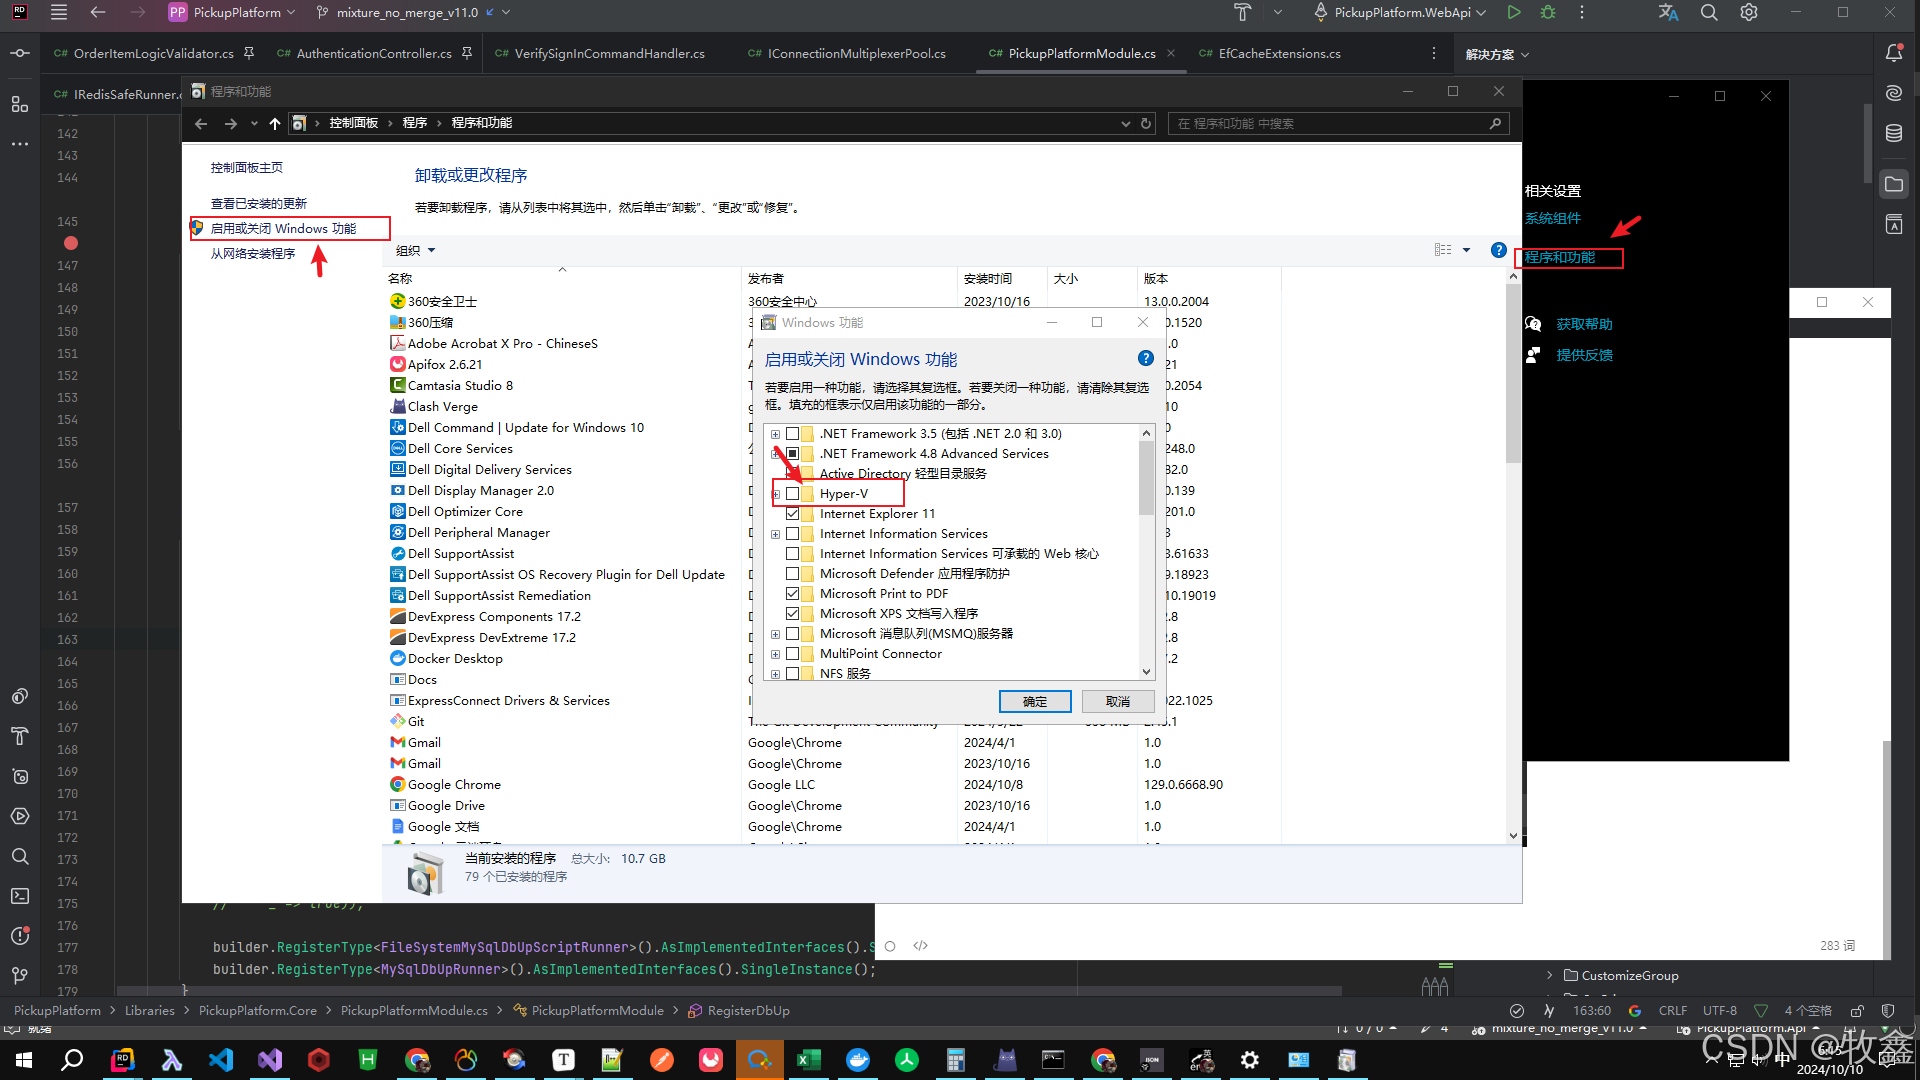Check .NET Framework 3.5 checkbox

tap(793, 434)
